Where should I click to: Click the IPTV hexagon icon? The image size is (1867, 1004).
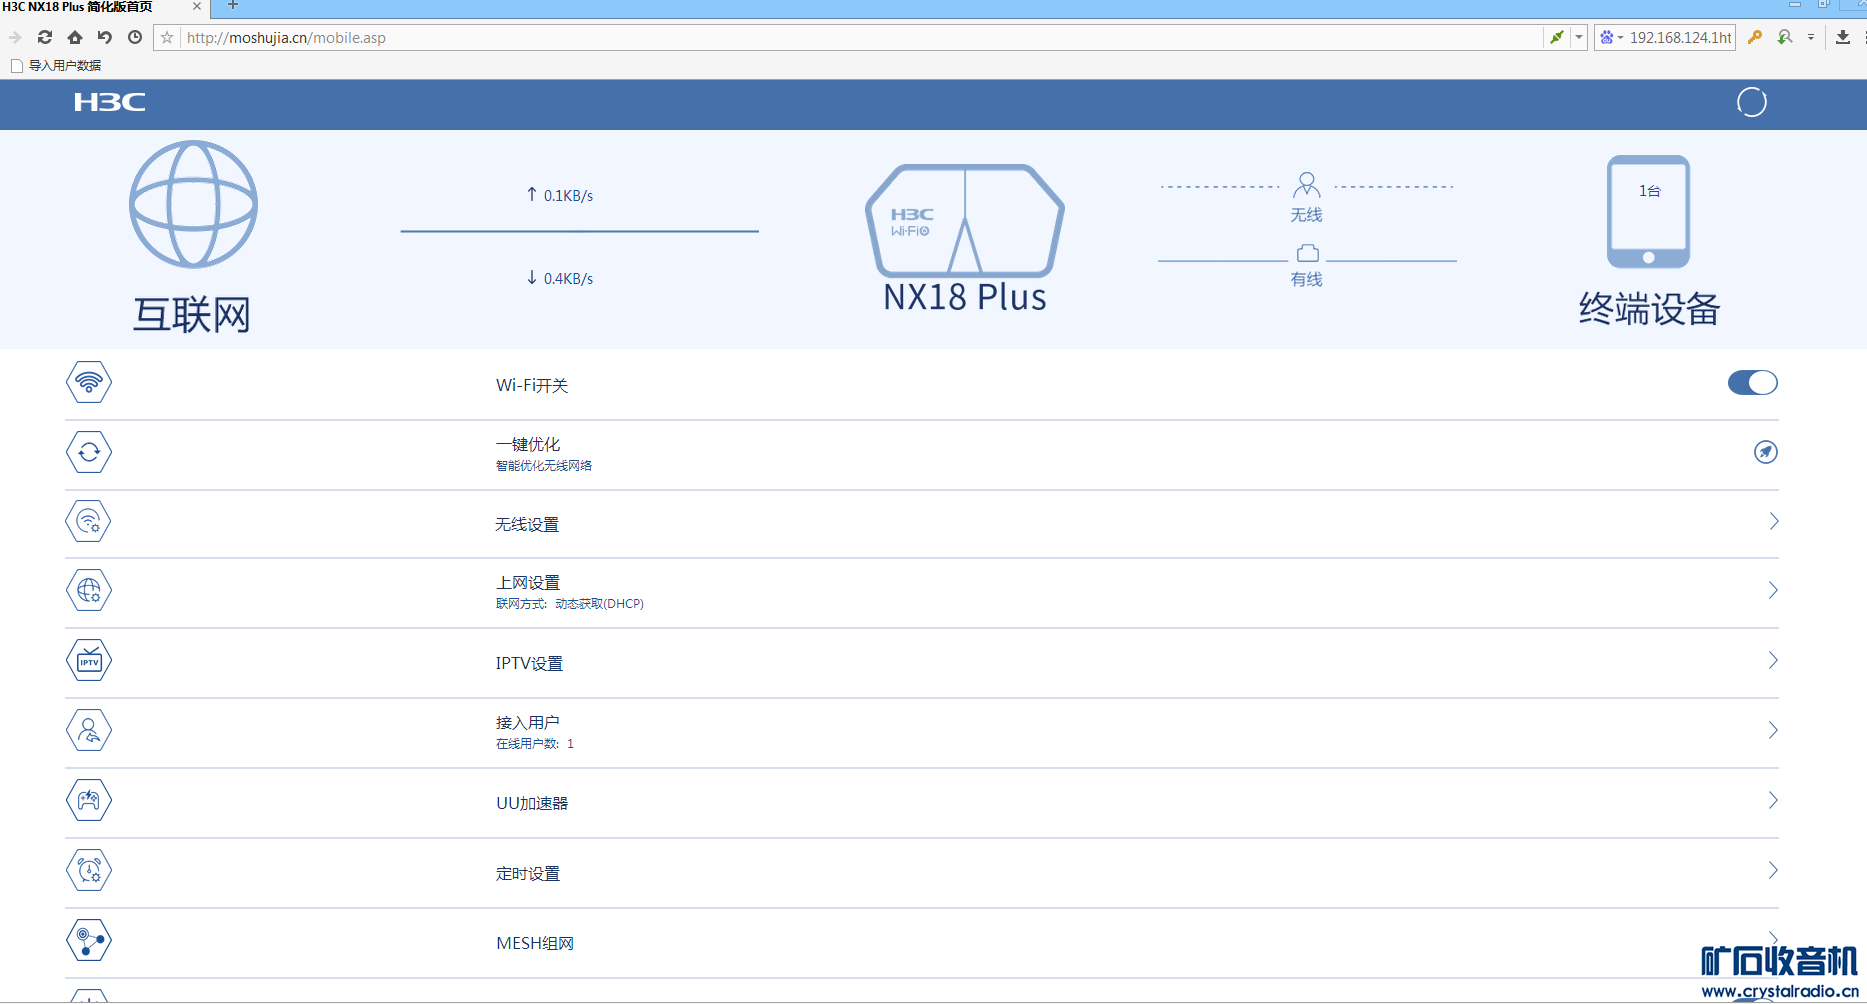[89, 661]
